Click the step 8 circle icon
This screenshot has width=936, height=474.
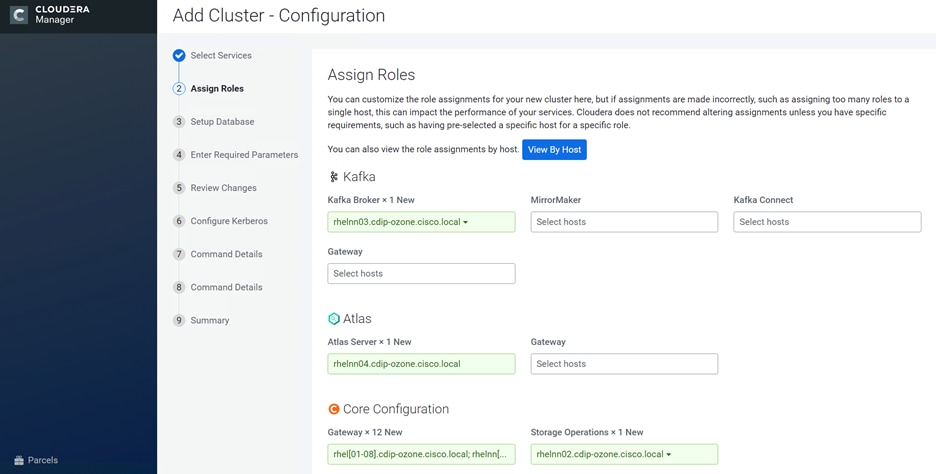[x=179, y=287]
